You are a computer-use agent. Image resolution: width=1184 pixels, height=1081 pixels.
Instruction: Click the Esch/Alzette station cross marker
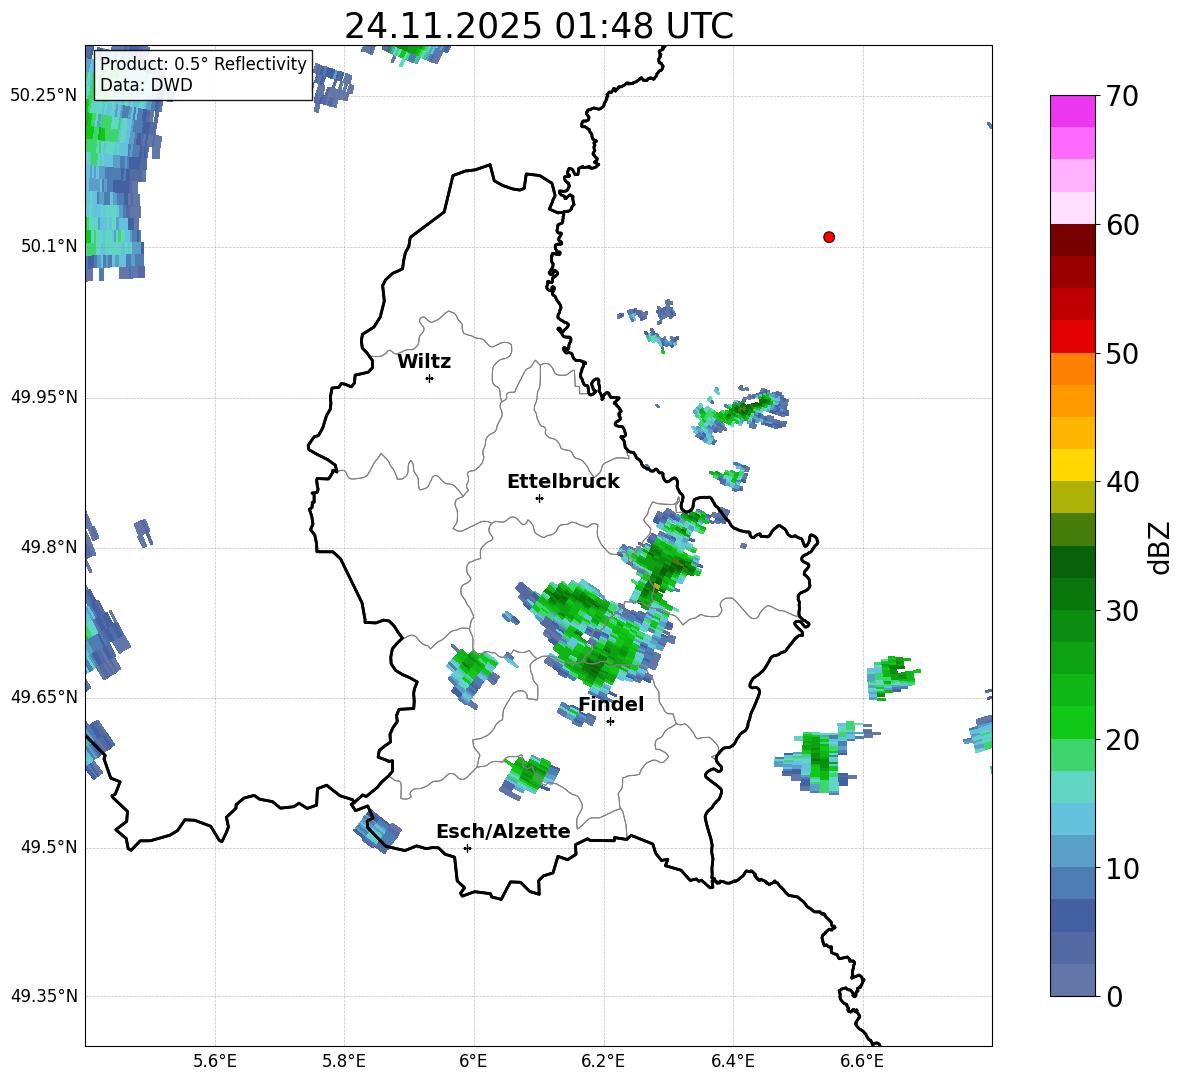tap(467, 848)
